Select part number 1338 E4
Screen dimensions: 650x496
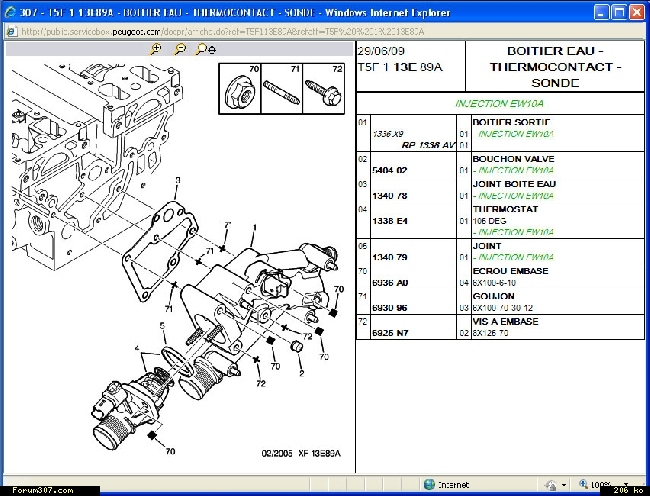[390, 221]
